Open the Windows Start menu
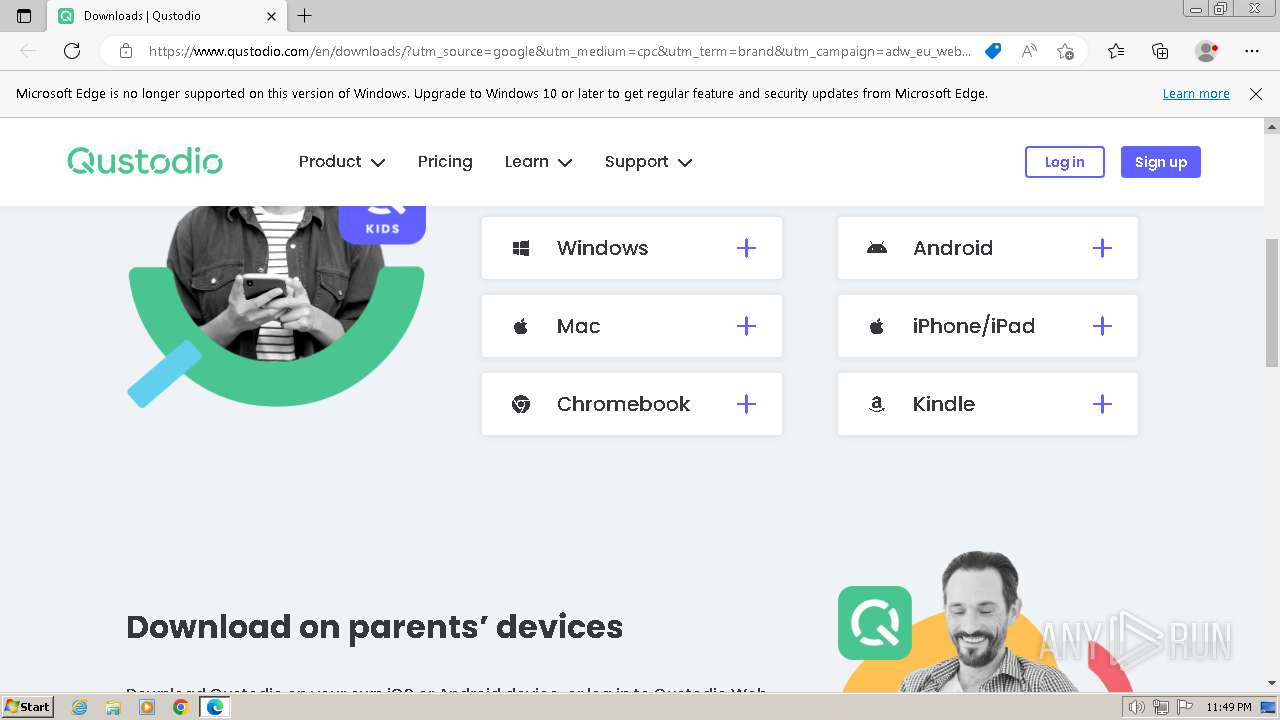The width and height of the screenshot is (1280, 720). tap(28, 707)
